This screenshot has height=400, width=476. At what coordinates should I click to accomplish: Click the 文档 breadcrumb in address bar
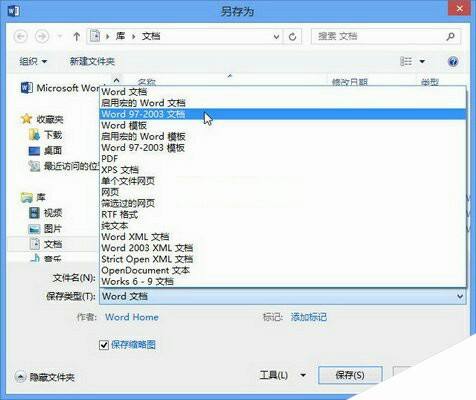[x=151, y=36]
